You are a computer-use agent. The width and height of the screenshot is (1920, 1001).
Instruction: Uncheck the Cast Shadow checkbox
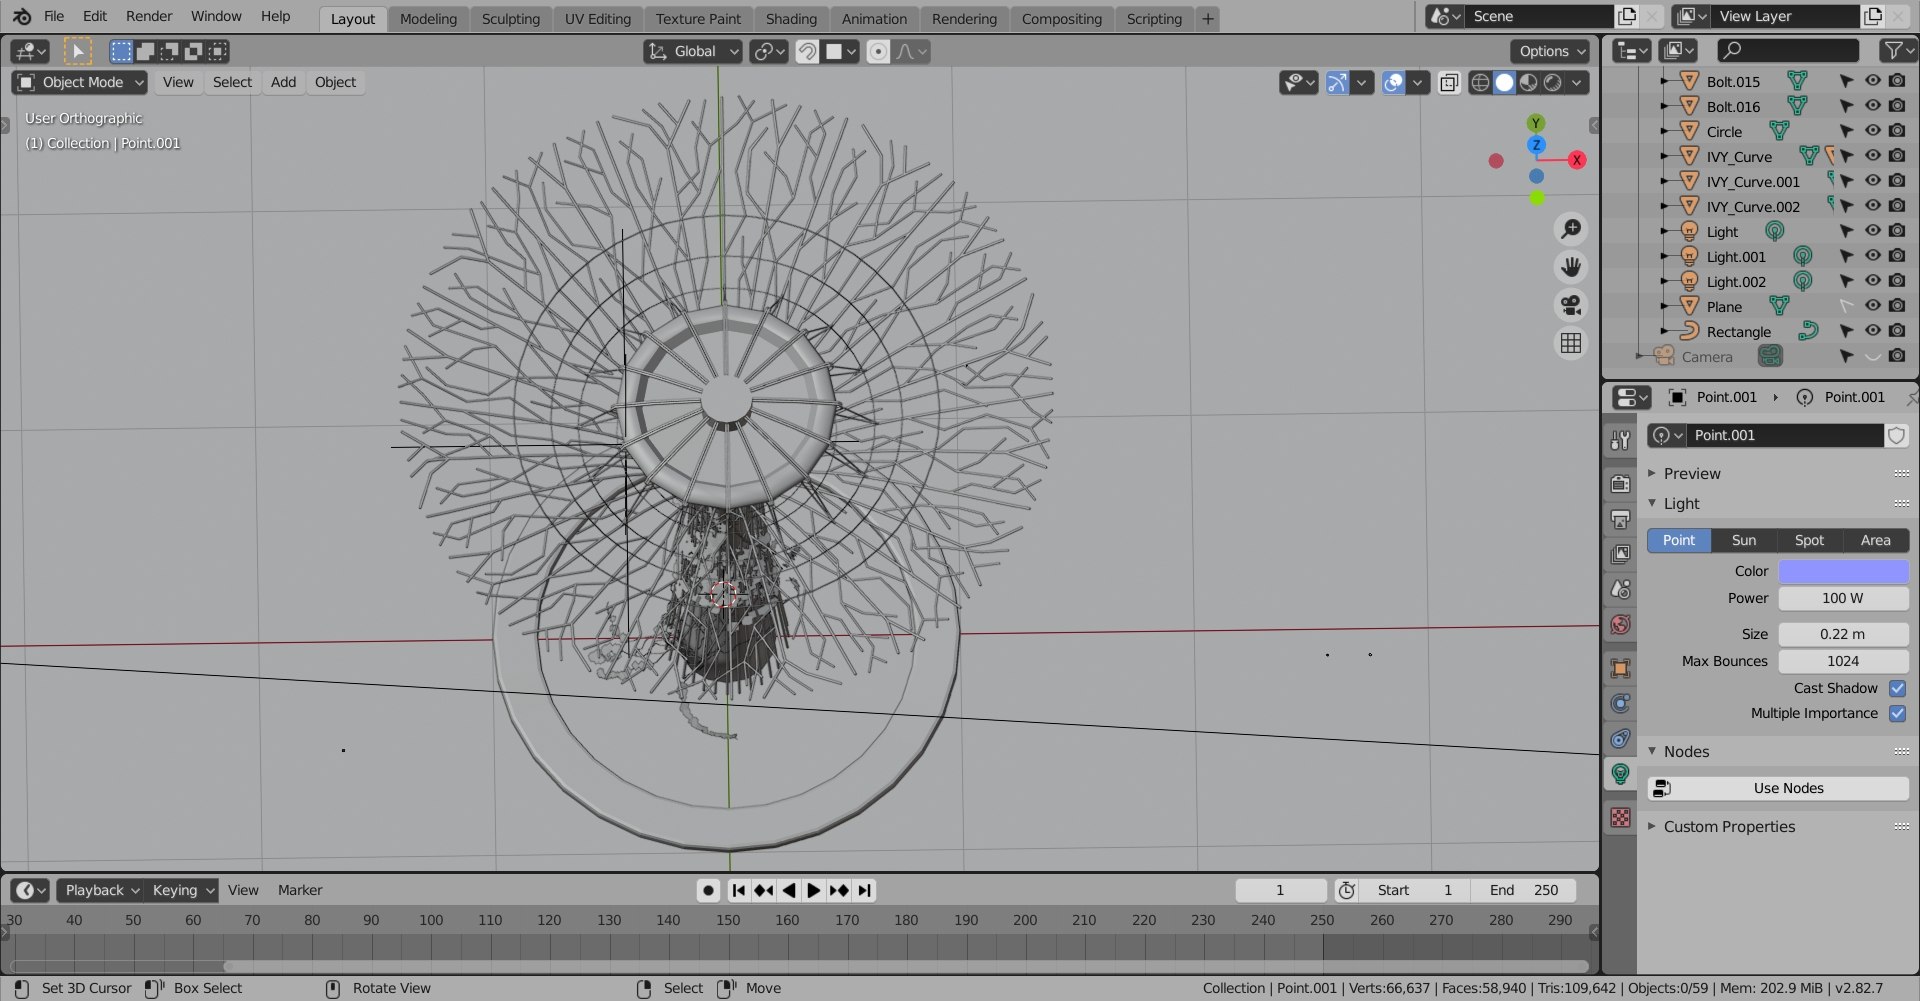point(1897,688)
